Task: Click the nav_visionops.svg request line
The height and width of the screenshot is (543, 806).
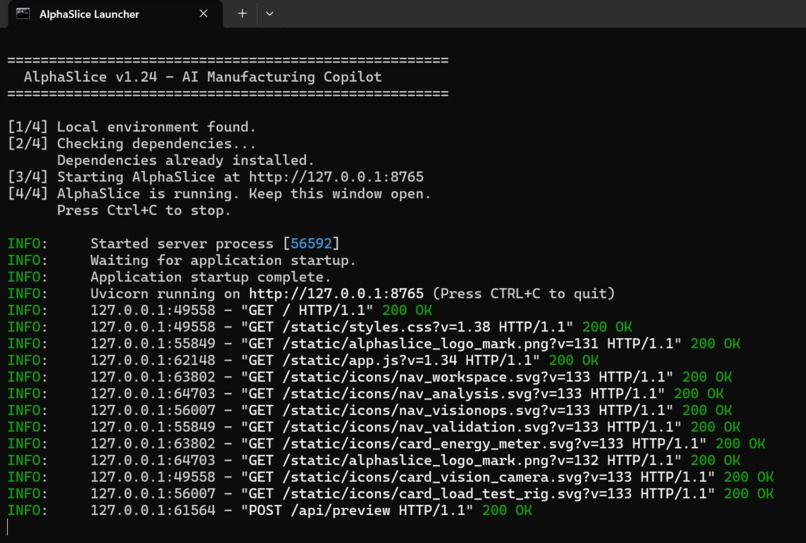Action: coord(370,410)
